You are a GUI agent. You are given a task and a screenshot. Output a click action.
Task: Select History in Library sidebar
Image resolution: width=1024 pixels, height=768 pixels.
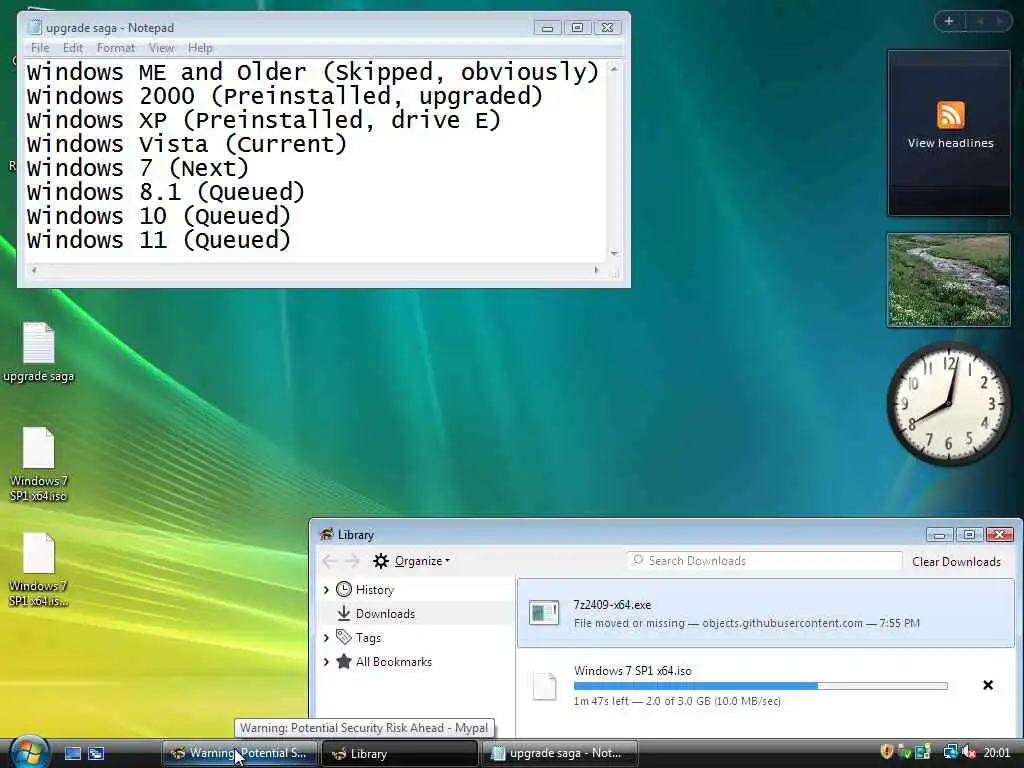pyautogui.click(x=374, y=590)
